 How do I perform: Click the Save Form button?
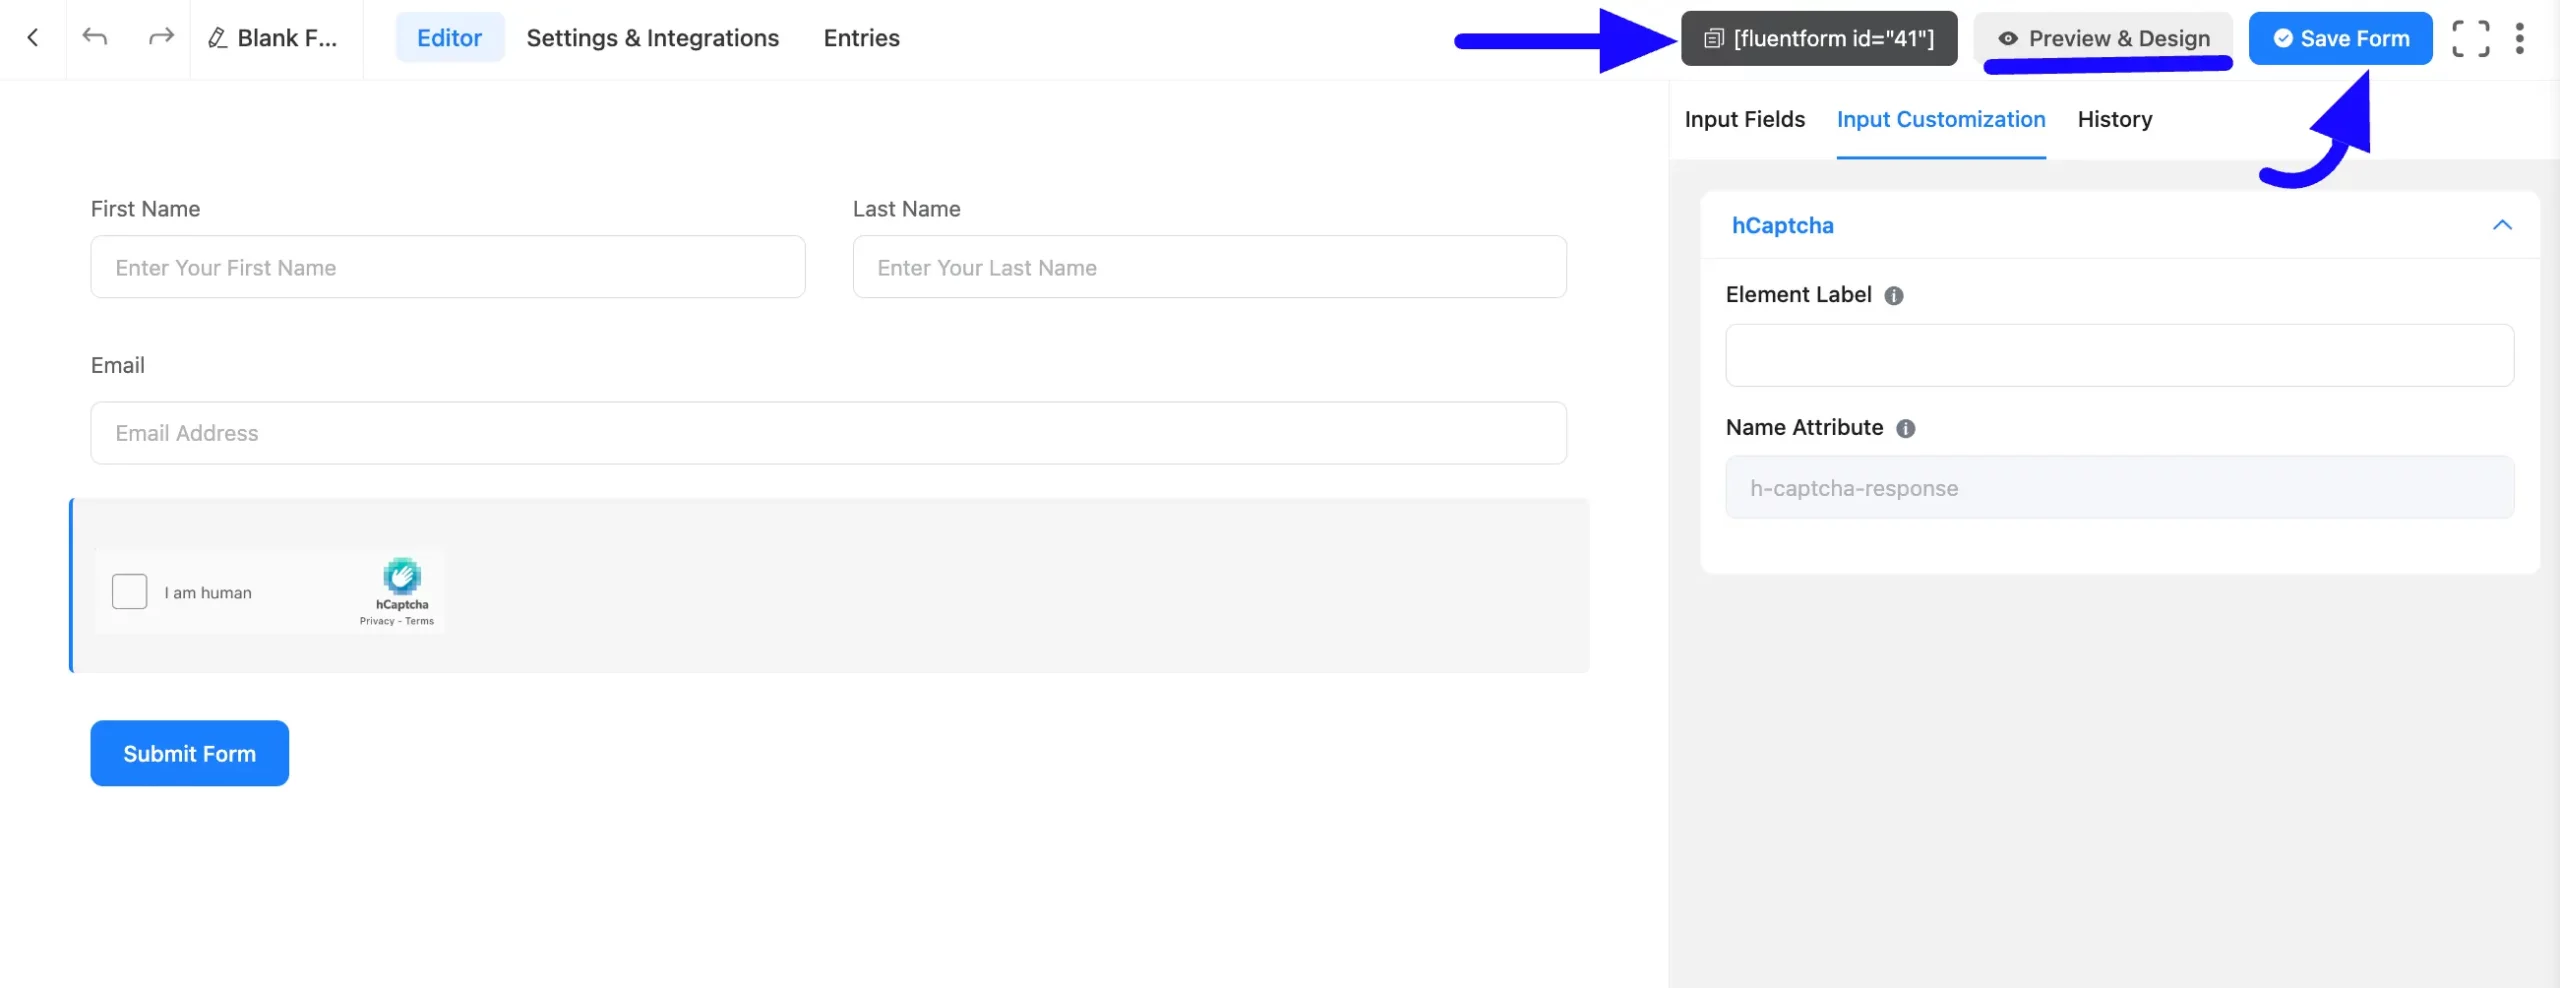click(2340, 38)
